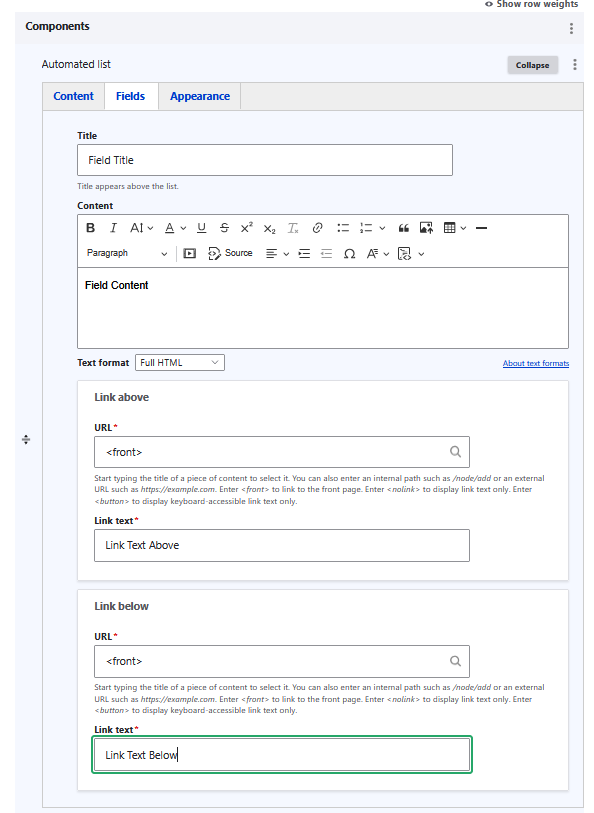The image size is (594, 813).
Task: Open numbered list style dropdown arrow
Action: (x=383, y=228)
